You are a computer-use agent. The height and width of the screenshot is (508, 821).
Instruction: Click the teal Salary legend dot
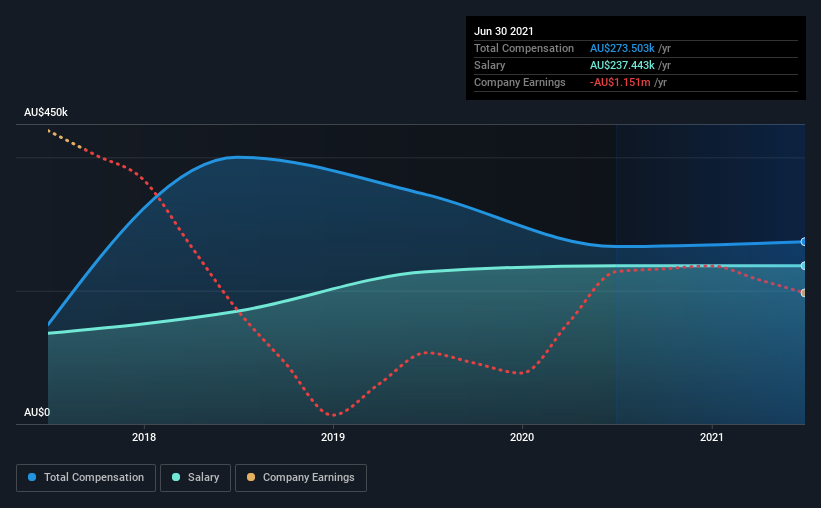click(176, 477)
